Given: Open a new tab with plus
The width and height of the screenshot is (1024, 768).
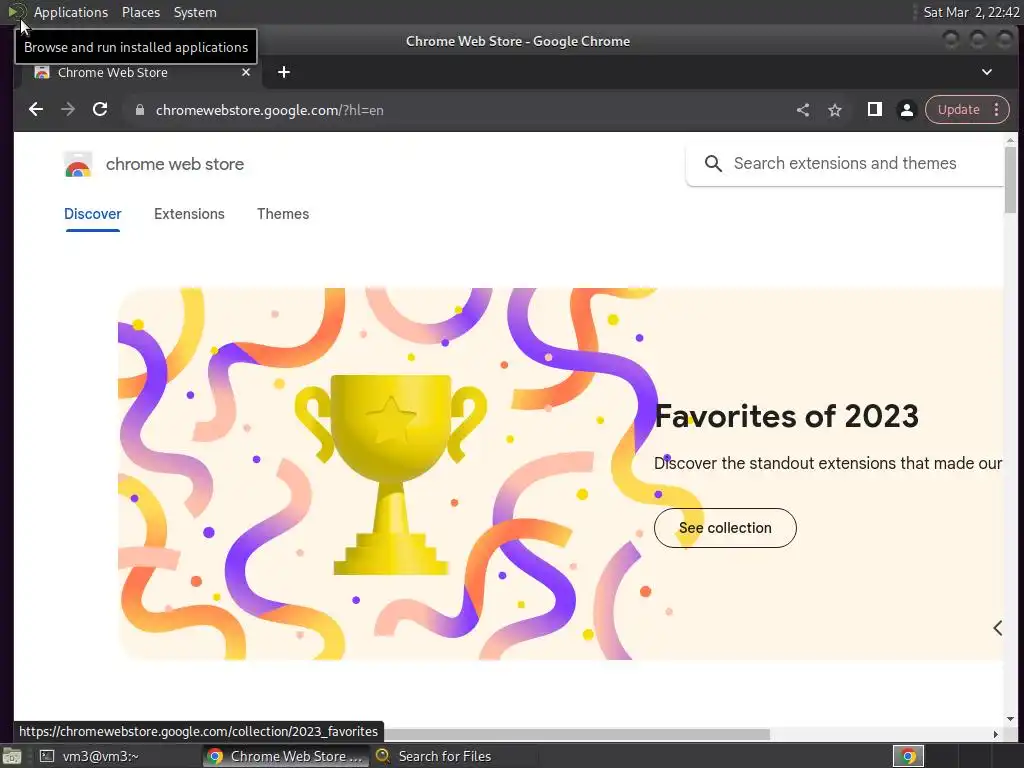Looking at the screenshot, I should tap(283, 72).
